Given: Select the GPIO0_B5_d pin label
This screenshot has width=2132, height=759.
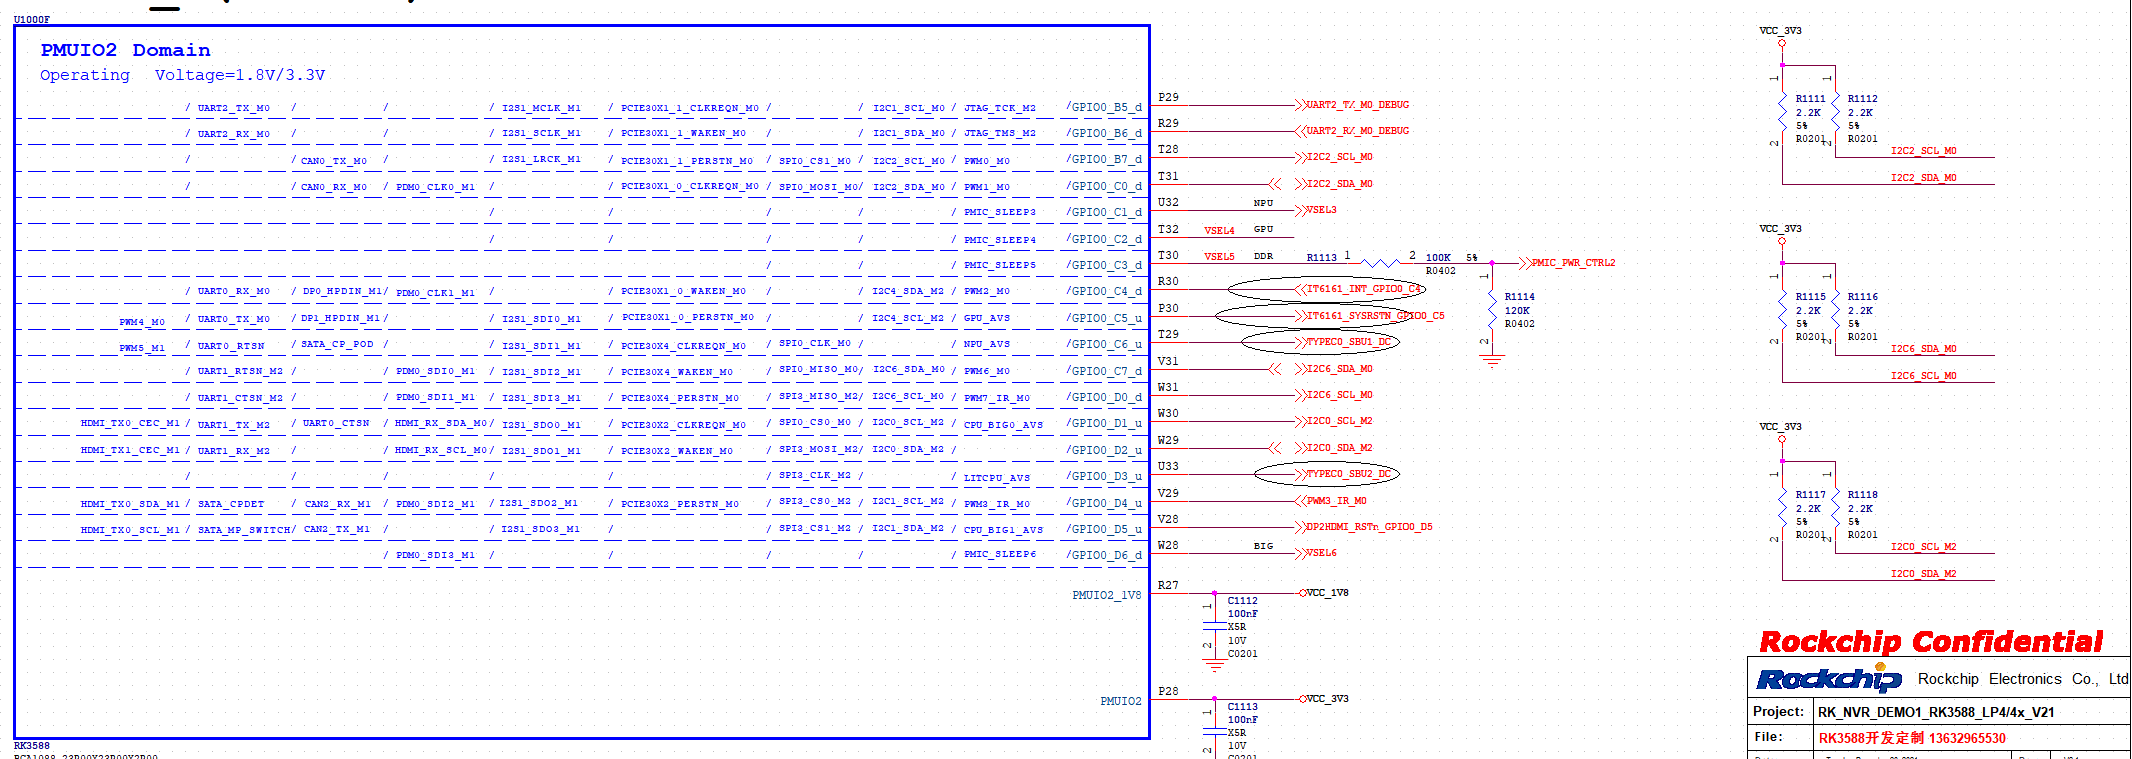Looking at the screenshot, I should [1104, 107].
